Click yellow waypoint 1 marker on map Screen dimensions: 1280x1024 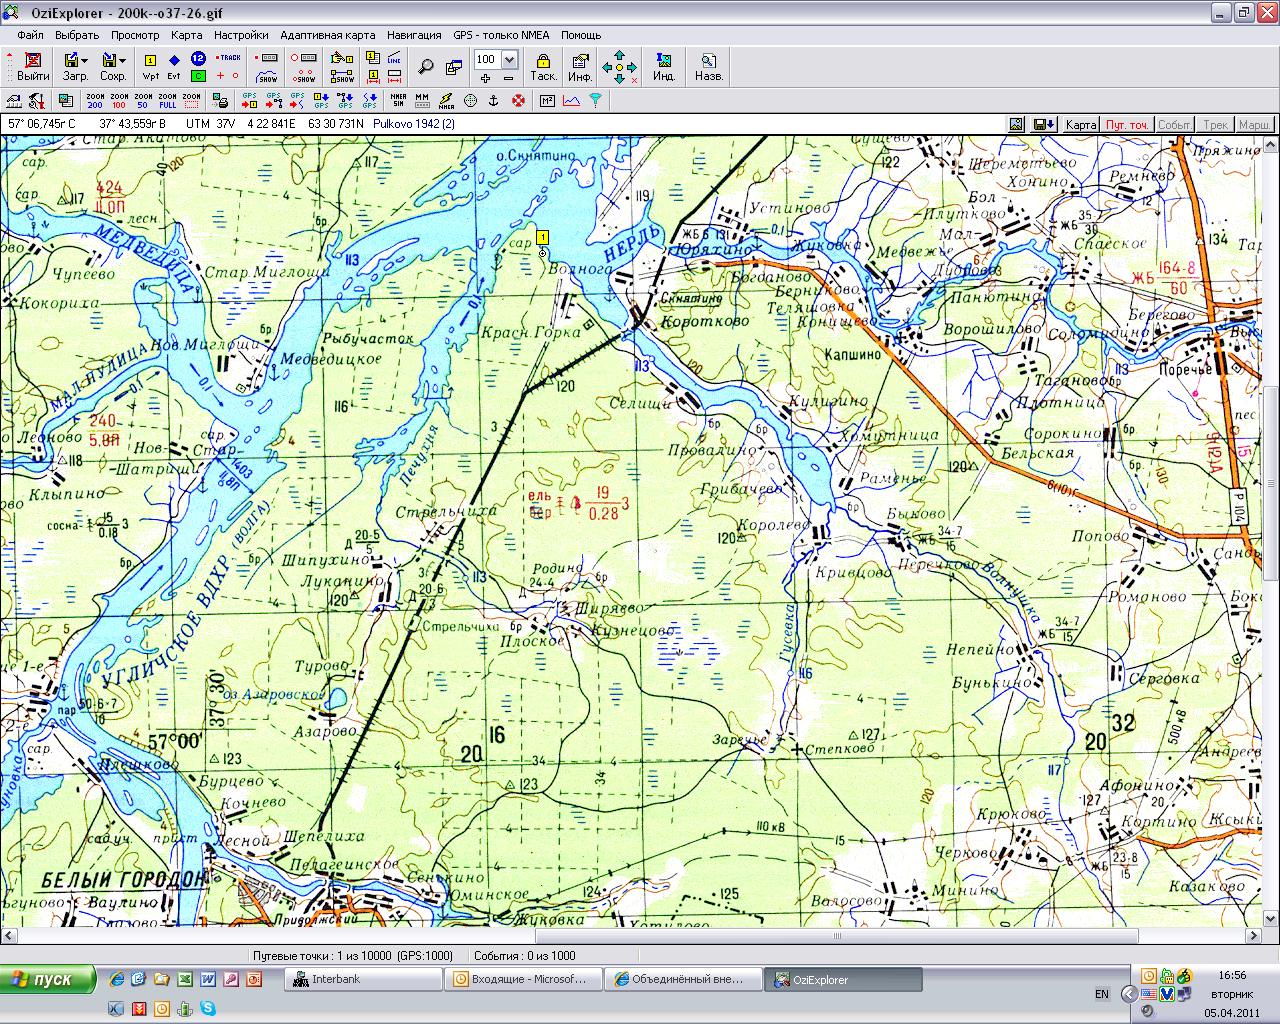(x=542, y=237)
